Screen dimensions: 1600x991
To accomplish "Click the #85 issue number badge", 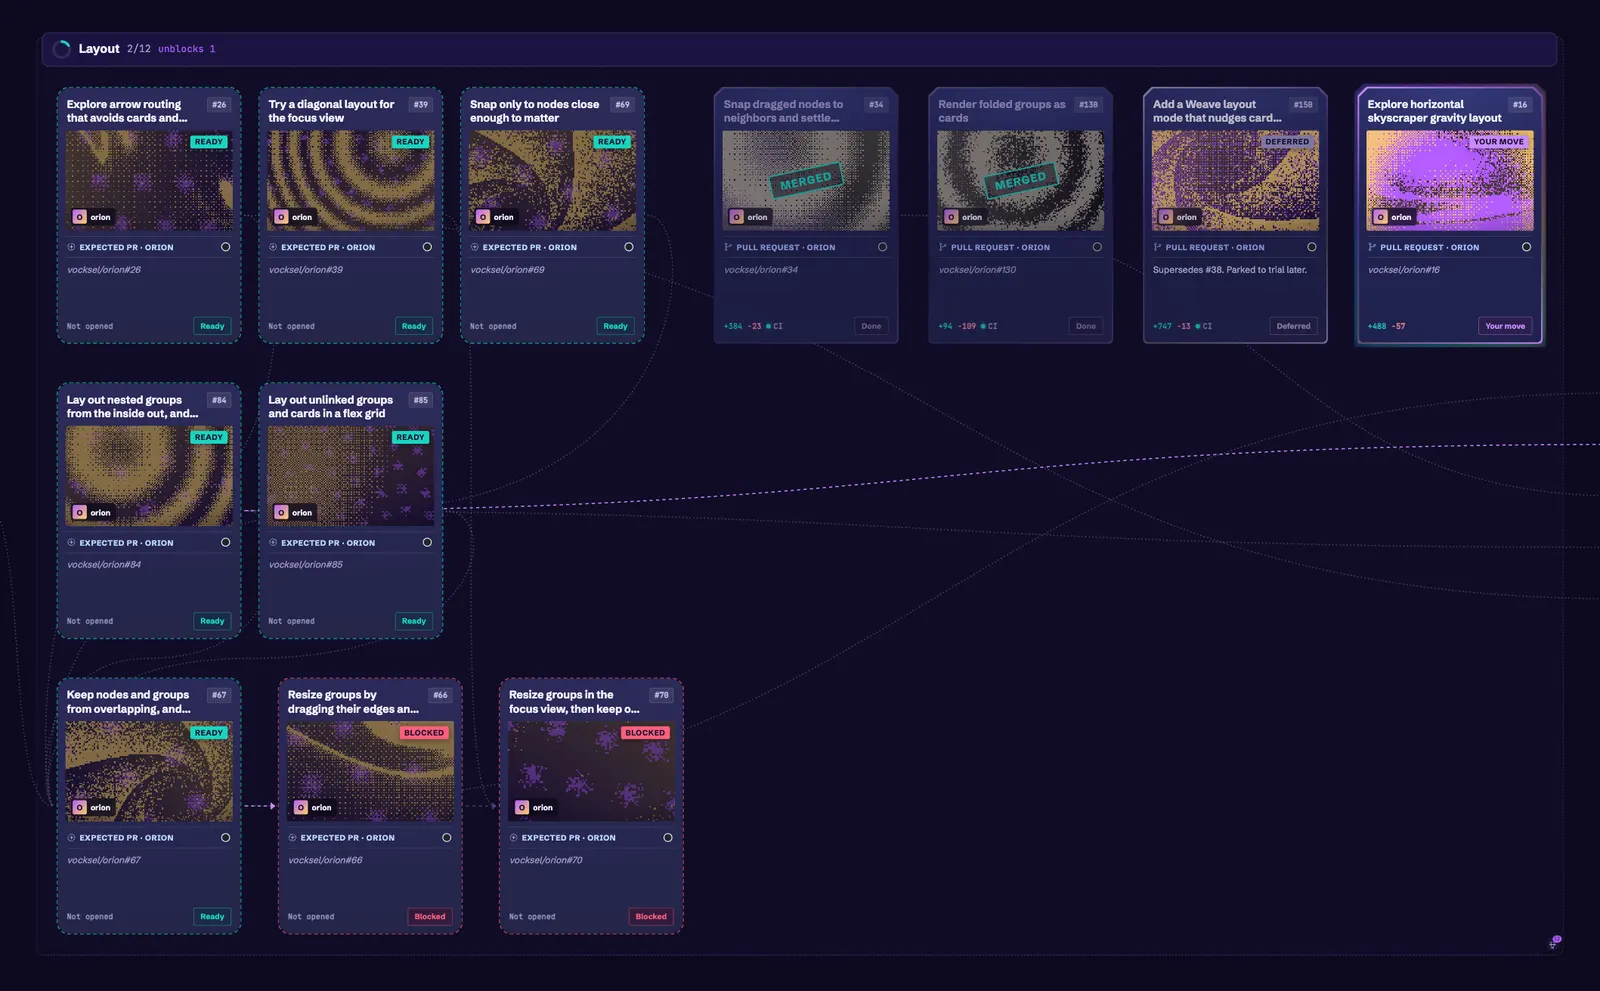I will pos(421,400).
